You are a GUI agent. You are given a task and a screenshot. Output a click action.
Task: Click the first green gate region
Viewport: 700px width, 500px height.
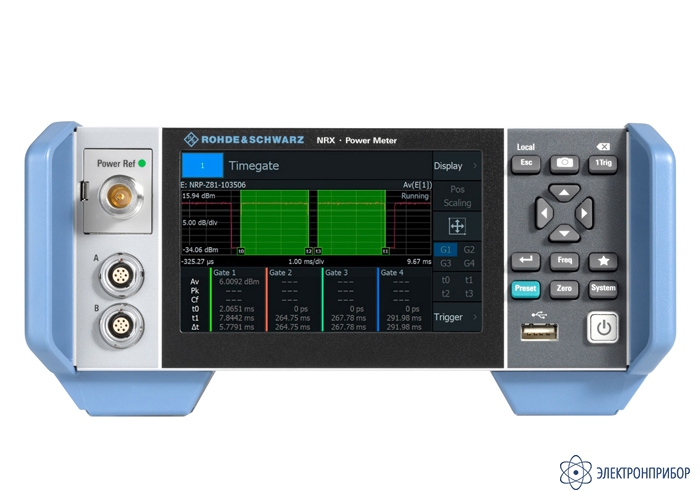[275, 222]
